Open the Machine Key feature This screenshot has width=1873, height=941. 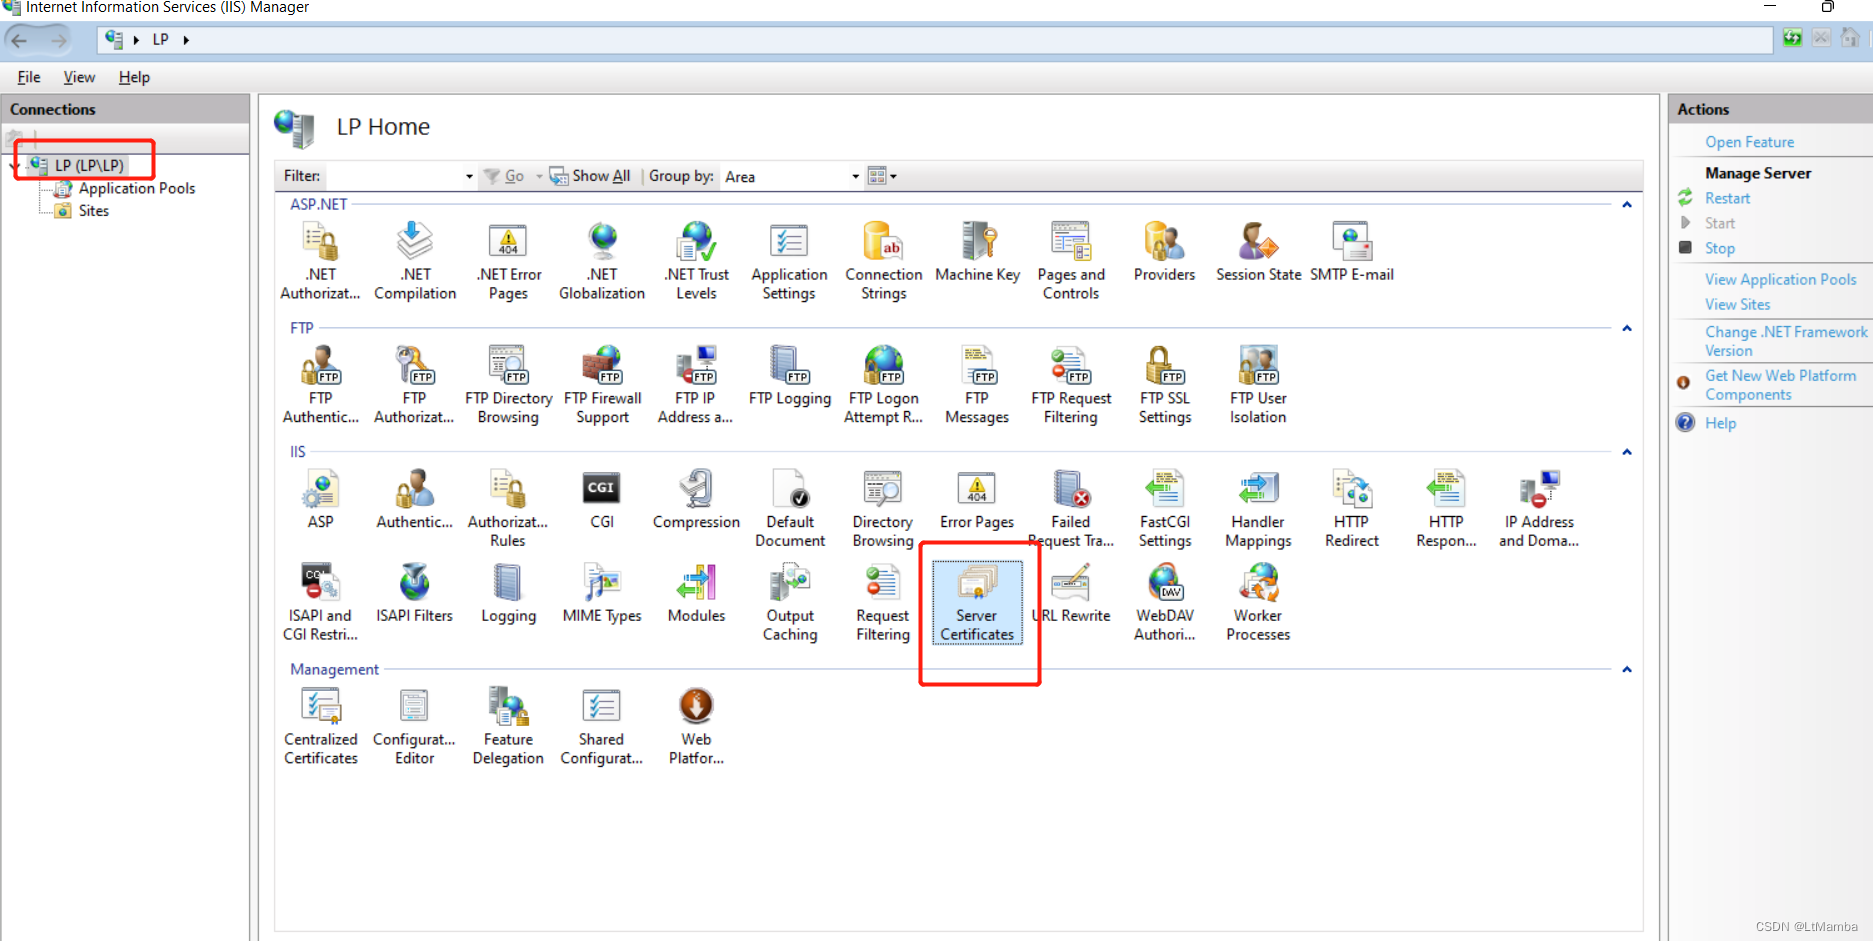tap(977, 253)
